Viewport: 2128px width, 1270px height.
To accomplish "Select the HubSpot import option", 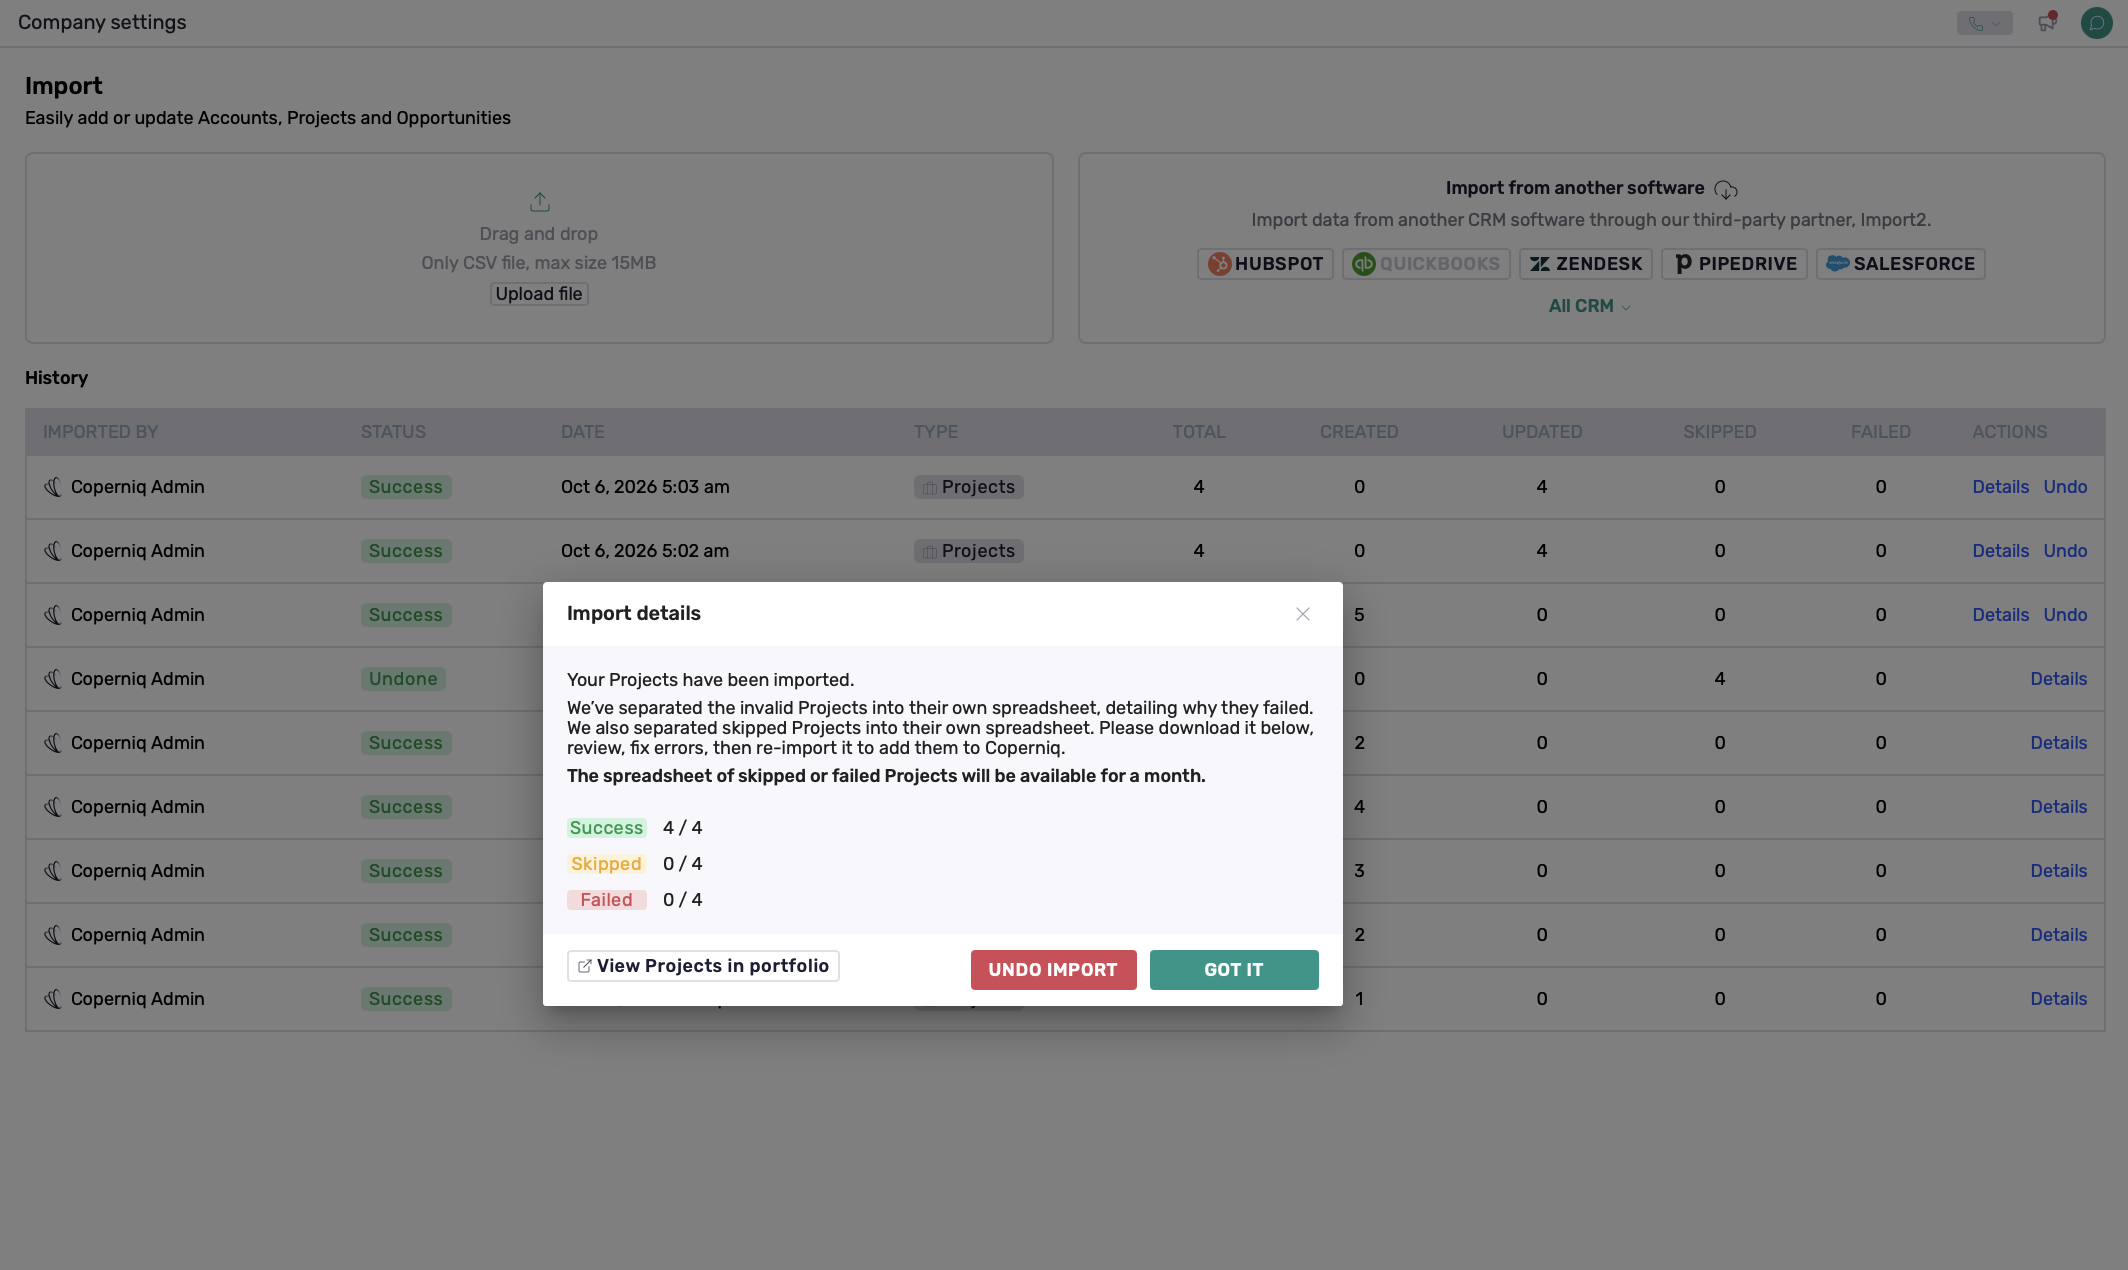I will (1265, 264).
